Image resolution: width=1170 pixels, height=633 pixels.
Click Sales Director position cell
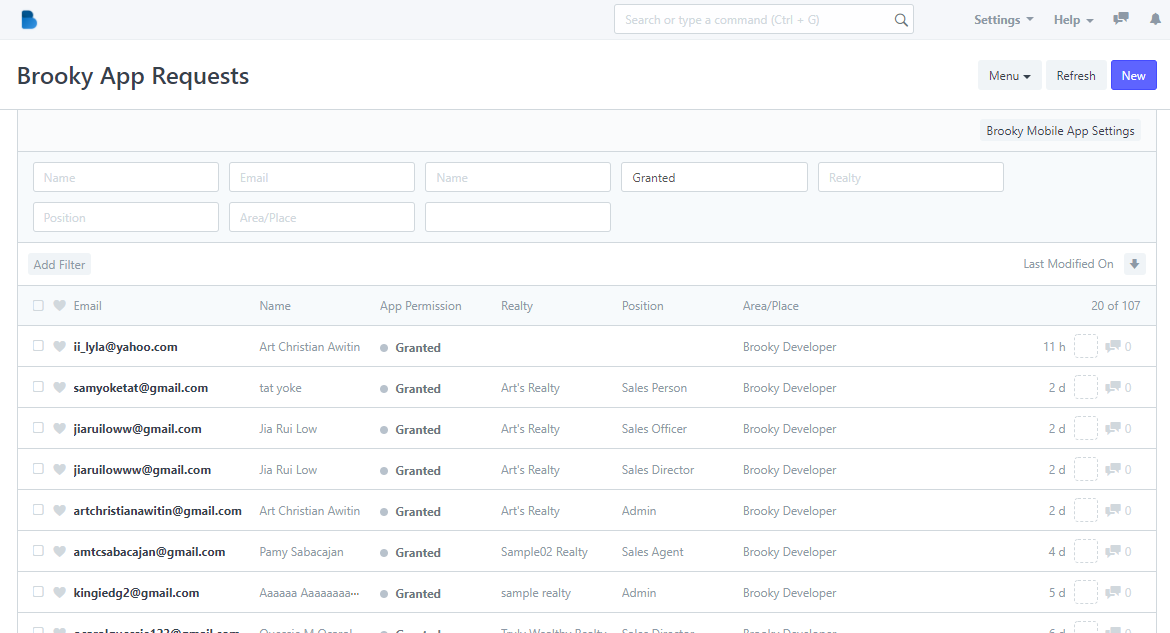[x=657, y=470]
